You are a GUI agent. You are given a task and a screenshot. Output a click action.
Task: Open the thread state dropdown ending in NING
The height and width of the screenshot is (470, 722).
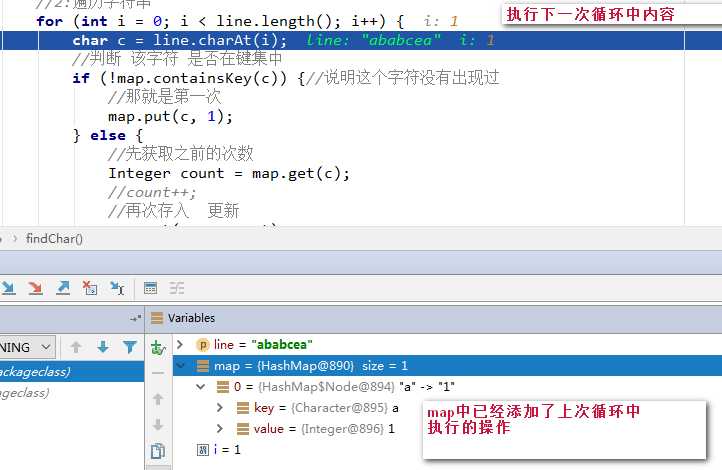click(x=28, y=347)
